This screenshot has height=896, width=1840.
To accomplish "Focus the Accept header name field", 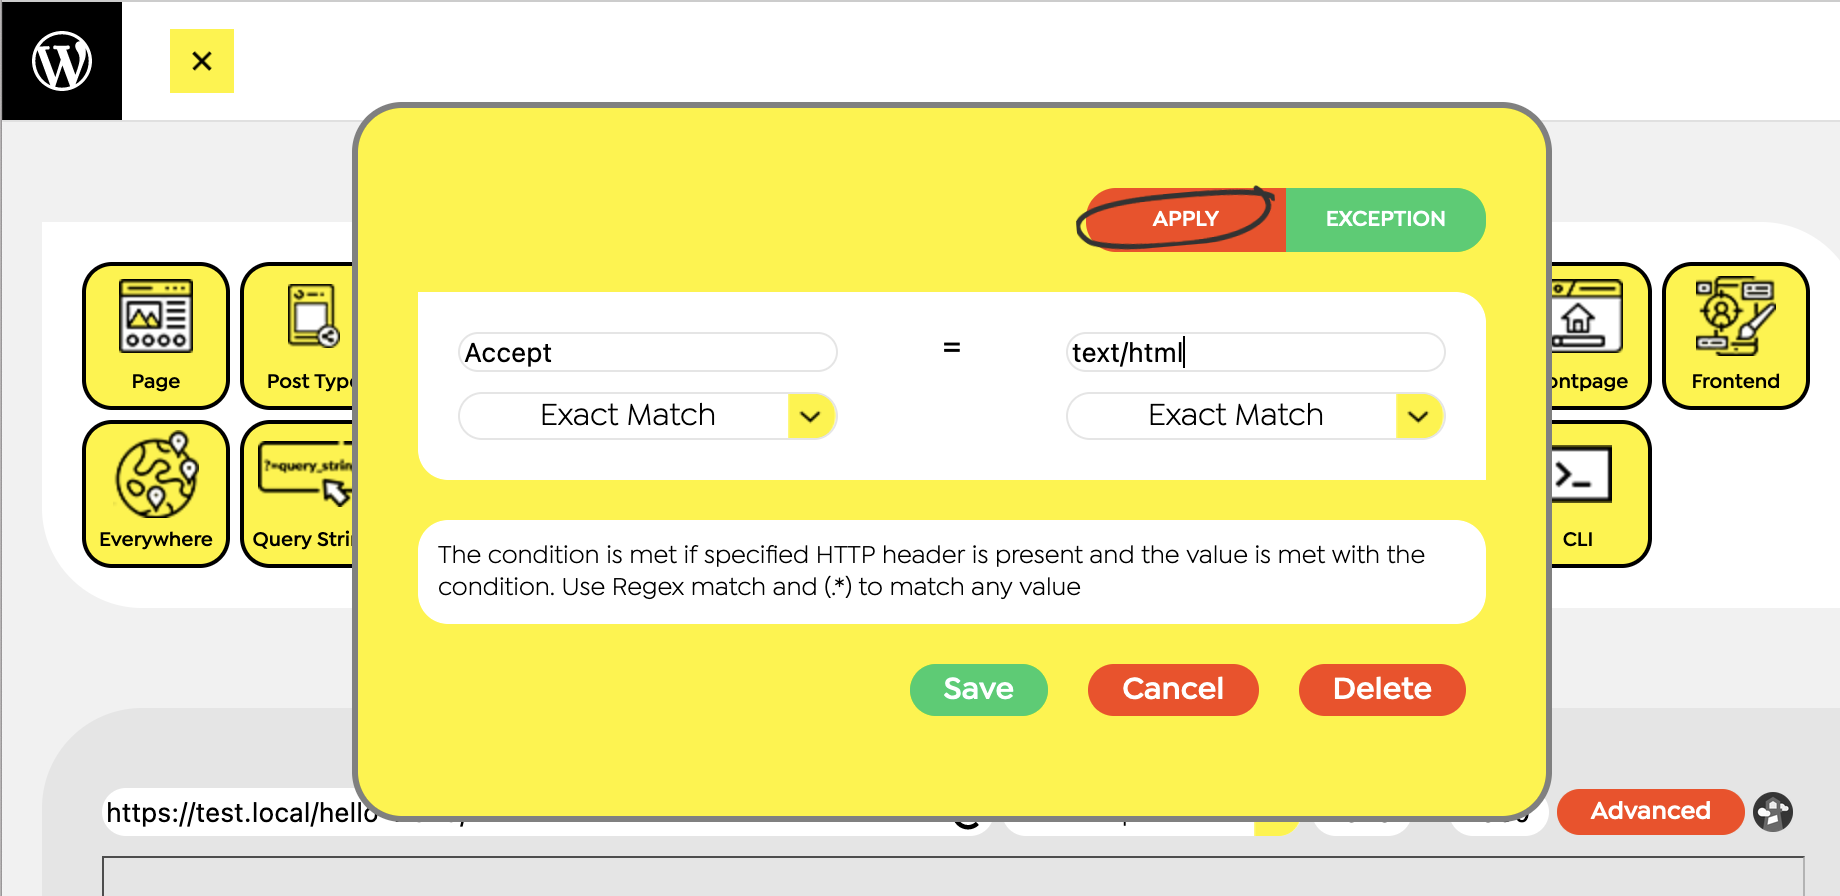I will (647, 352).
